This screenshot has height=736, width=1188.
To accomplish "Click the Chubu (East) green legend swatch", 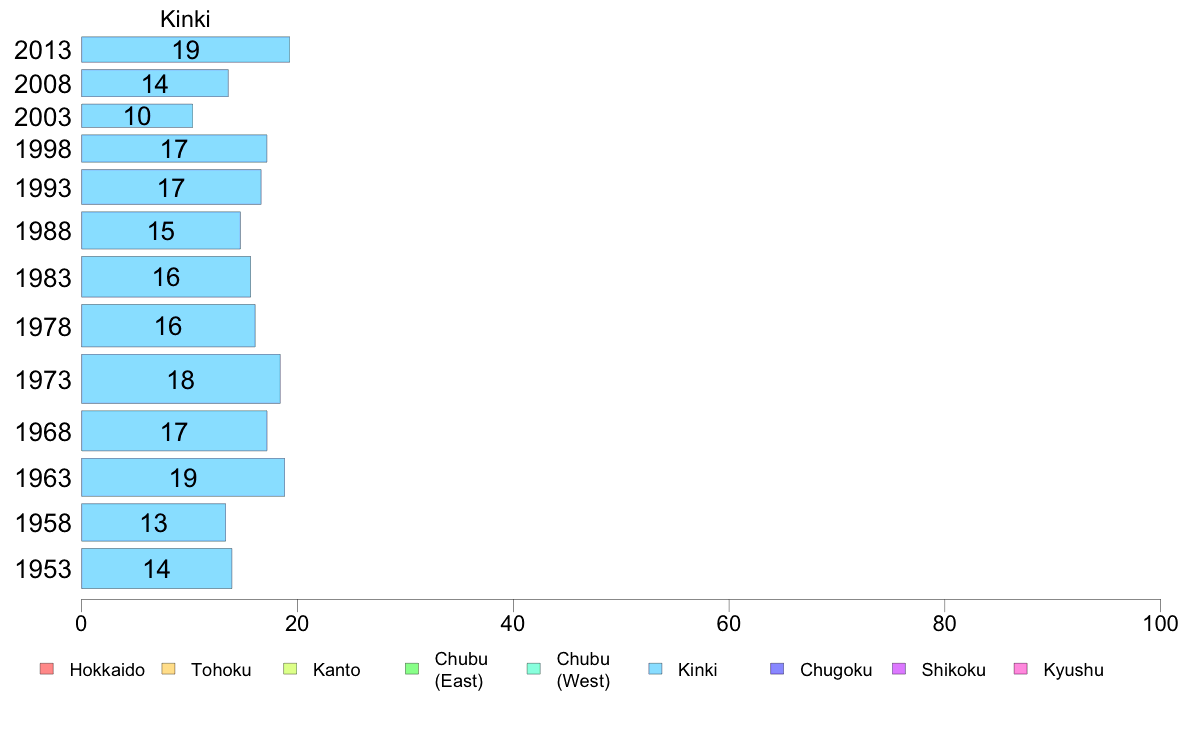I will [411, 669].
